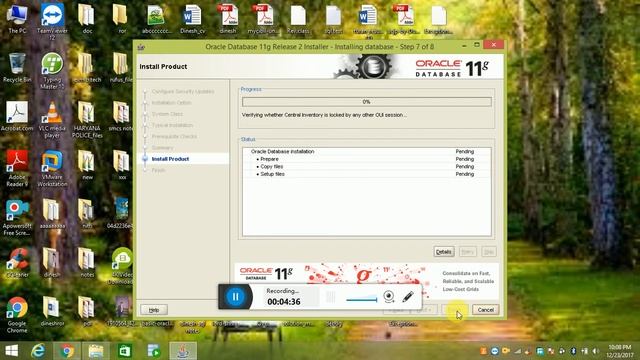
Task: Open Internet Explorer from taskbar
Action: (38, 351)
